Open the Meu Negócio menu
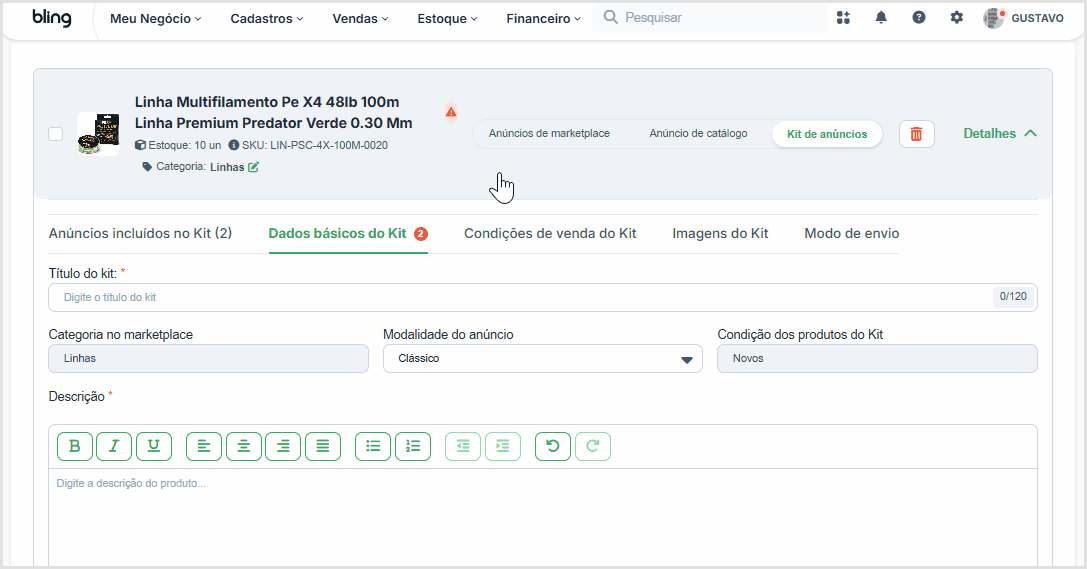 tap(155, 19)
